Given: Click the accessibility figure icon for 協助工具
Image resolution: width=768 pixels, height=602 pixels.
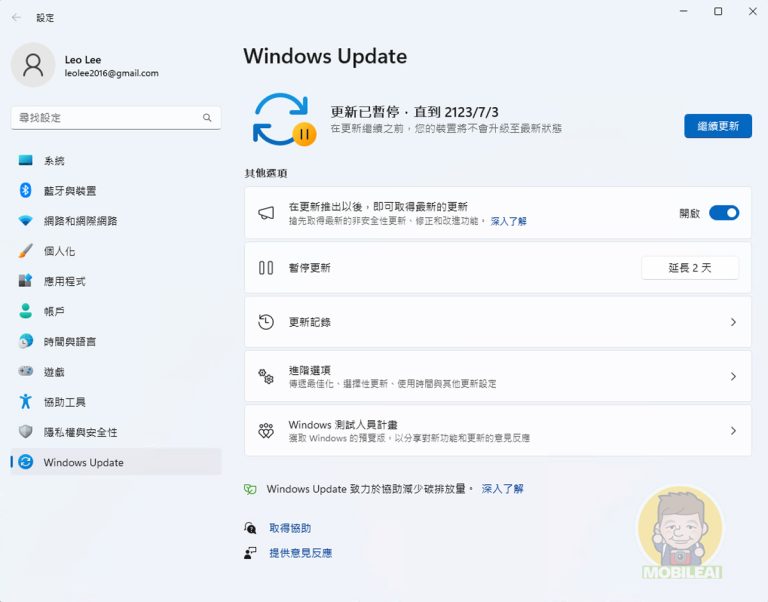Looking at the screenshot, I should [25, 402].
